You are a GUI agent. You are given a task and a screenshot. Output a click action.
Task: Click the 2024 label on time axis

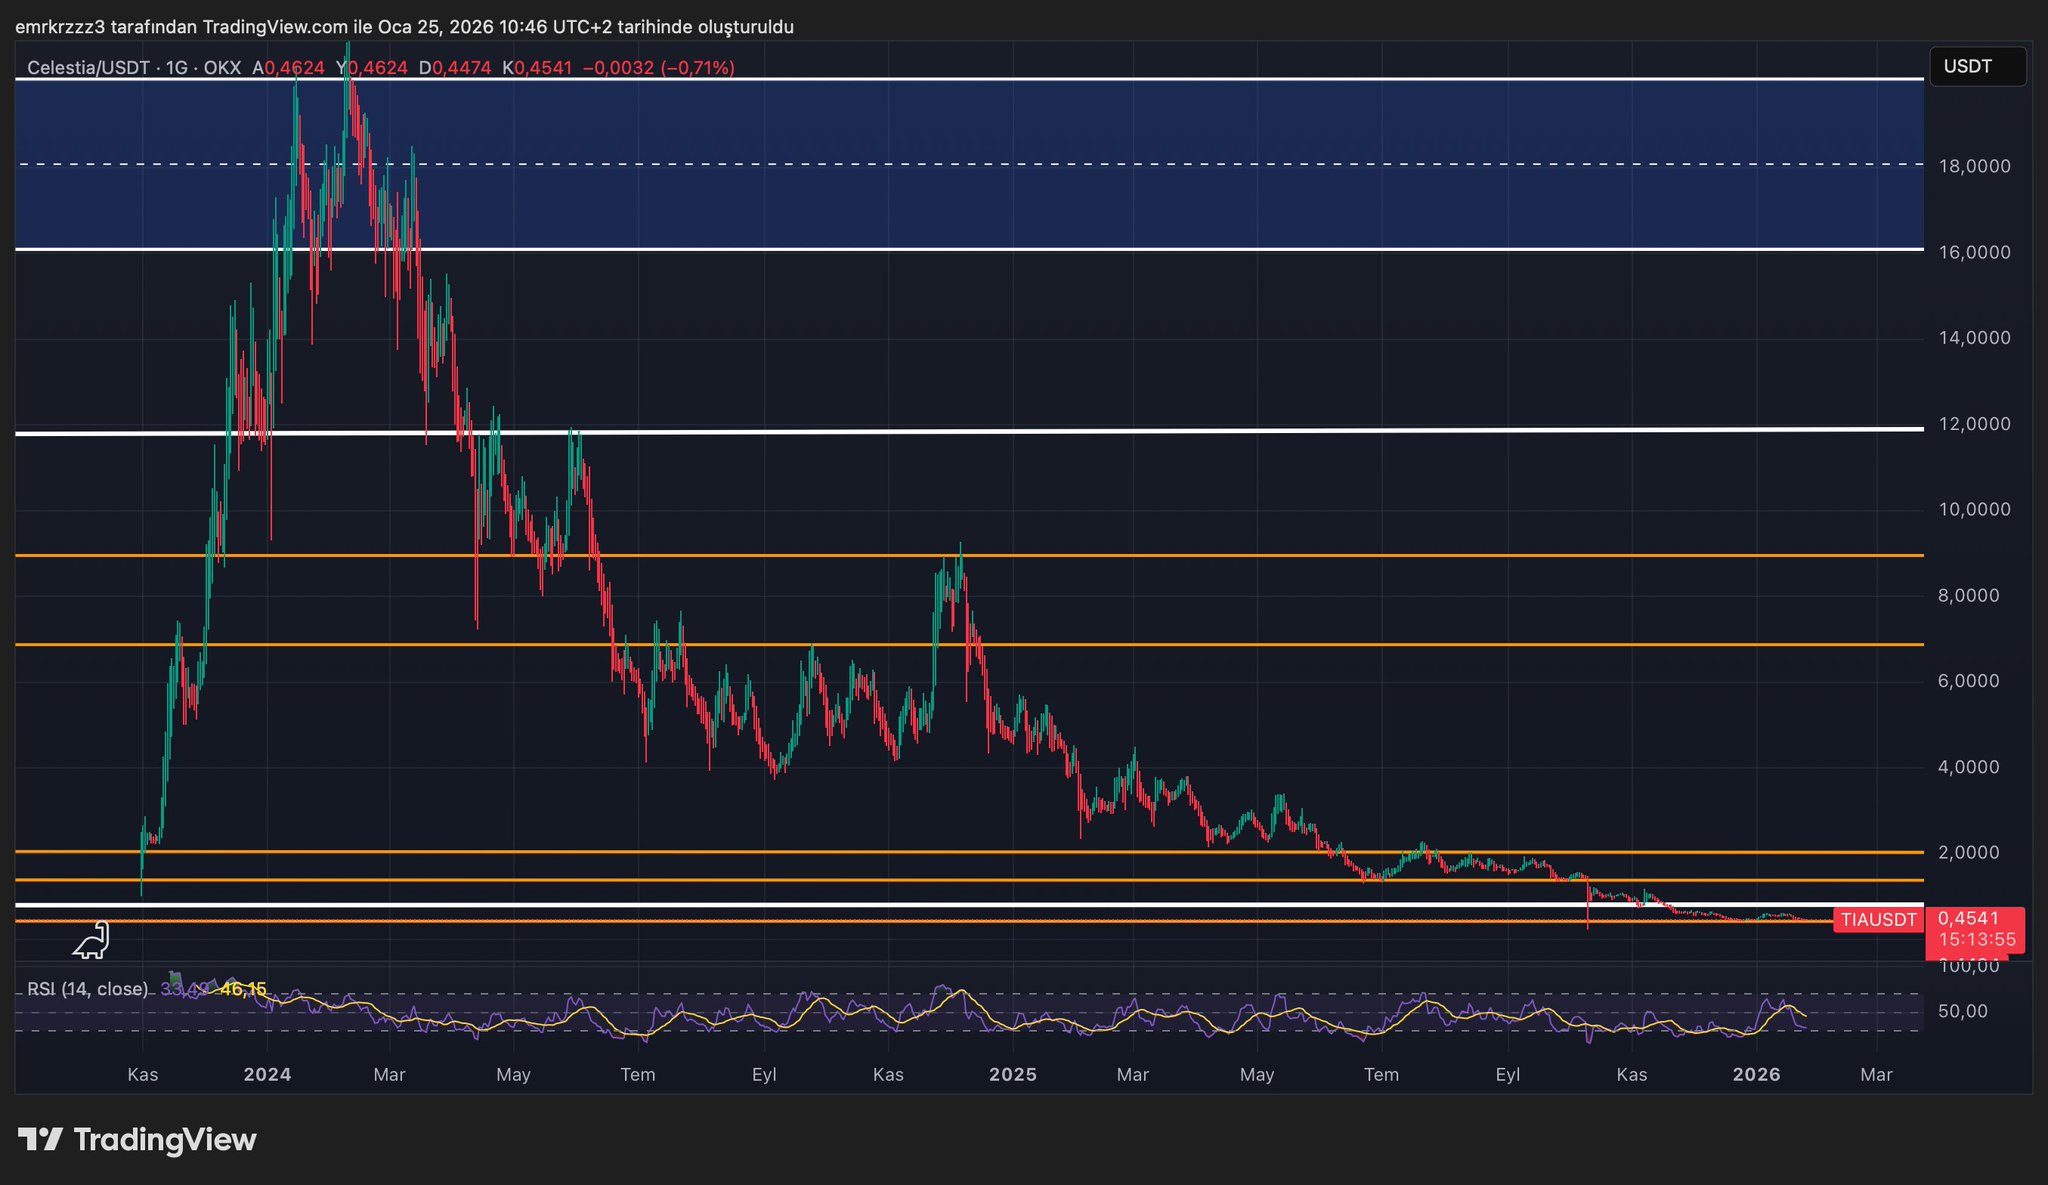pyautogui.click(x=267, y=1075)
